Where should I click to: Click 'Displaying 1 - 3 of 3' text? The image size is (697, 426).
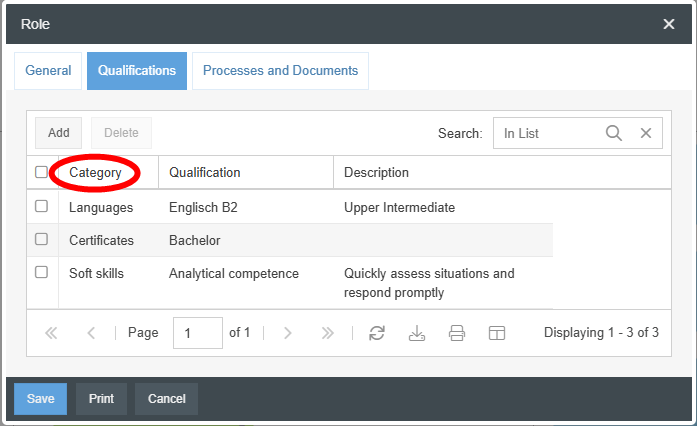point(601,333)
